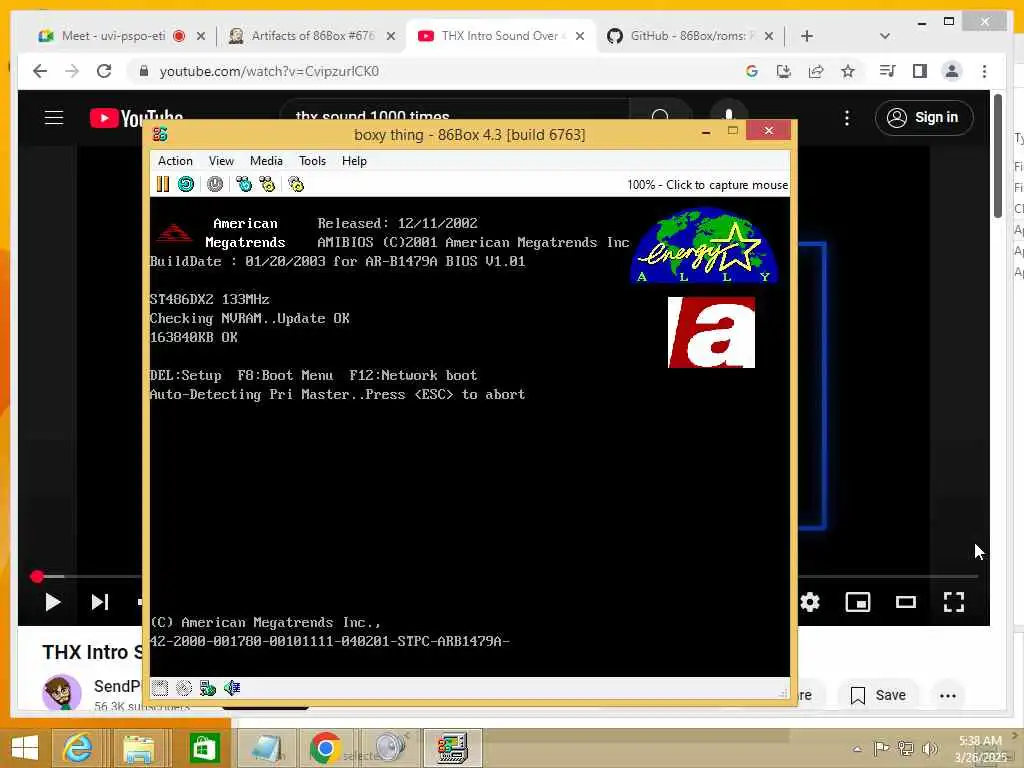Viewport: 1024px width, 768px height.
Task: Open the Help menu in 86Box
Action: 354,161
